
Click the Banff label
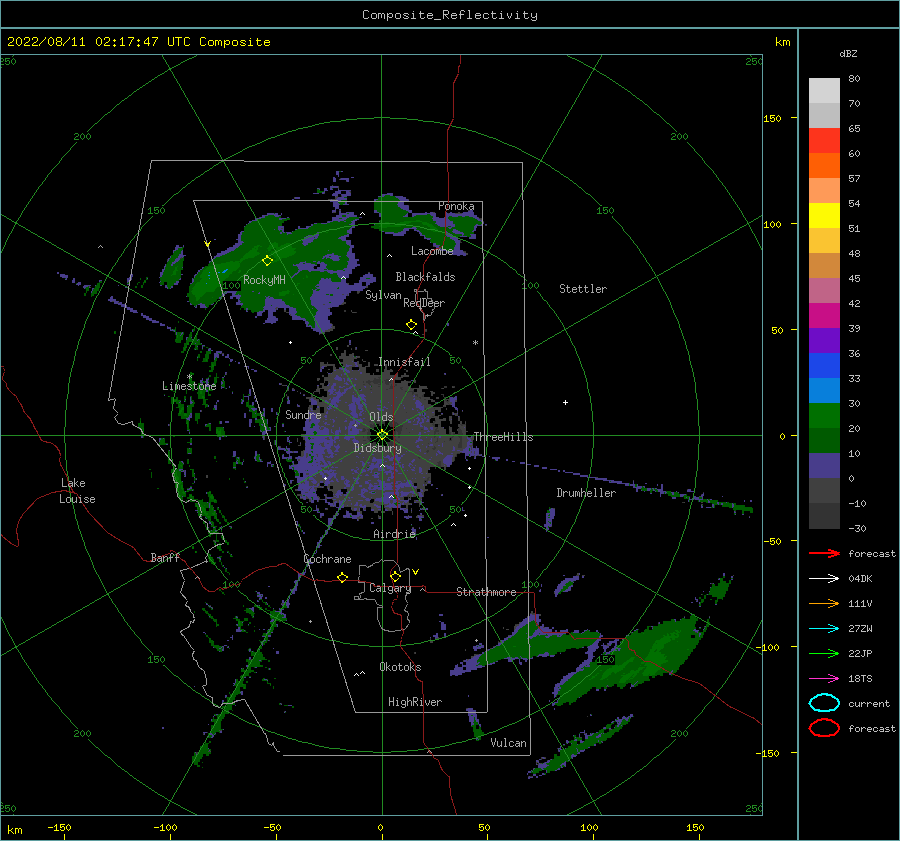pyautogui.click(x=165, y=557)
